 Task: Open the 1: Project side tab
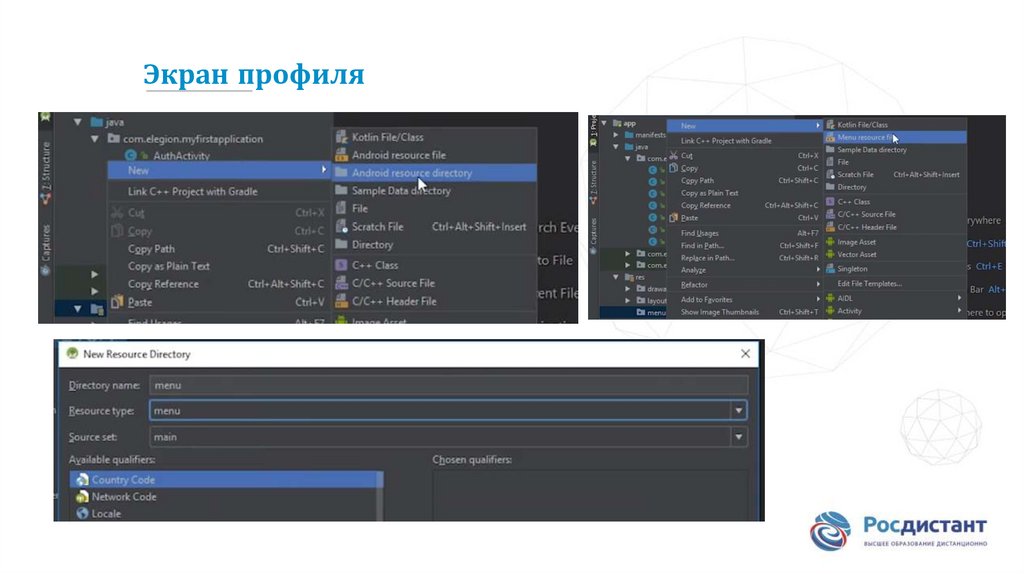point(593,131)
